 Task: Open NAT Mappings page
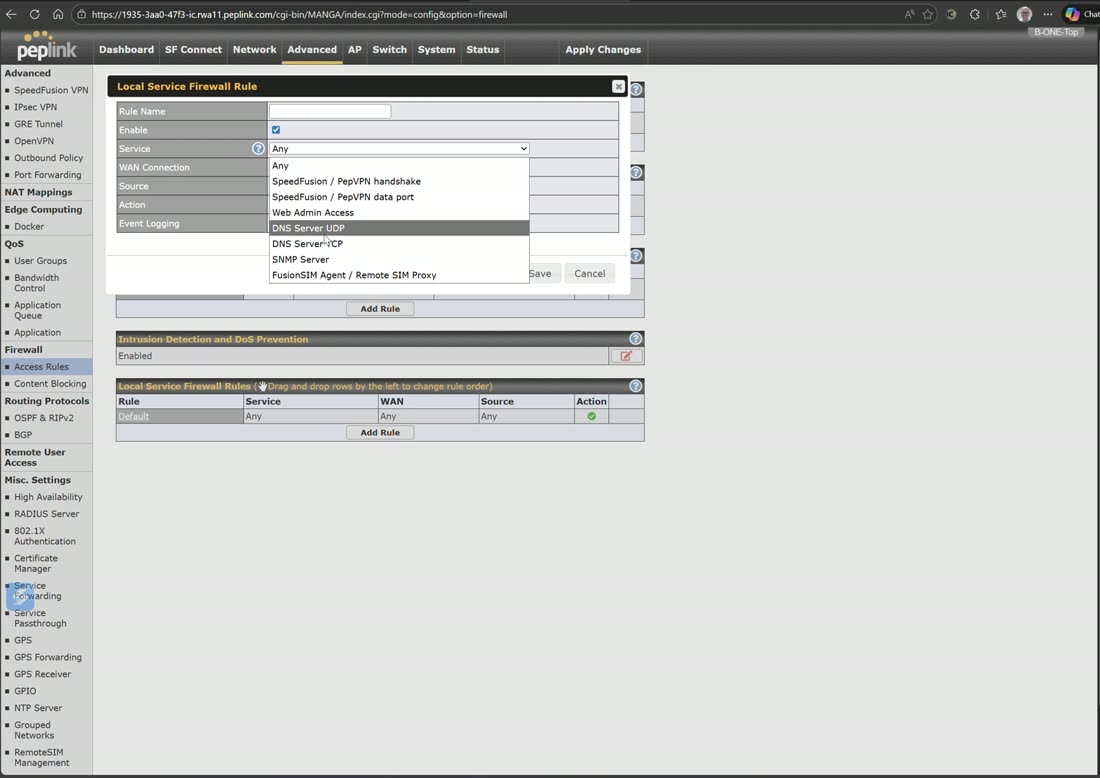[x=39, y=192]
